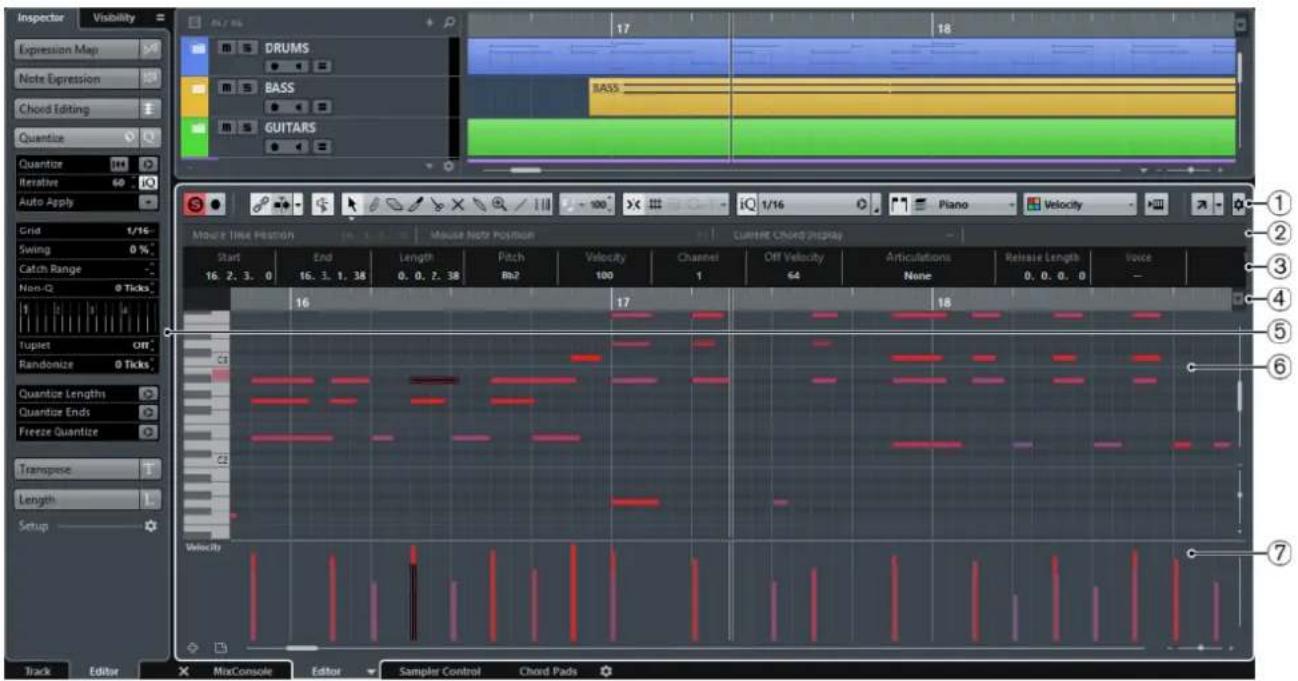Toggle Snap on/off icon in editor toolbar
Image resolution: width=1298 pixels, height=681 pixels.
pos(634,204)
